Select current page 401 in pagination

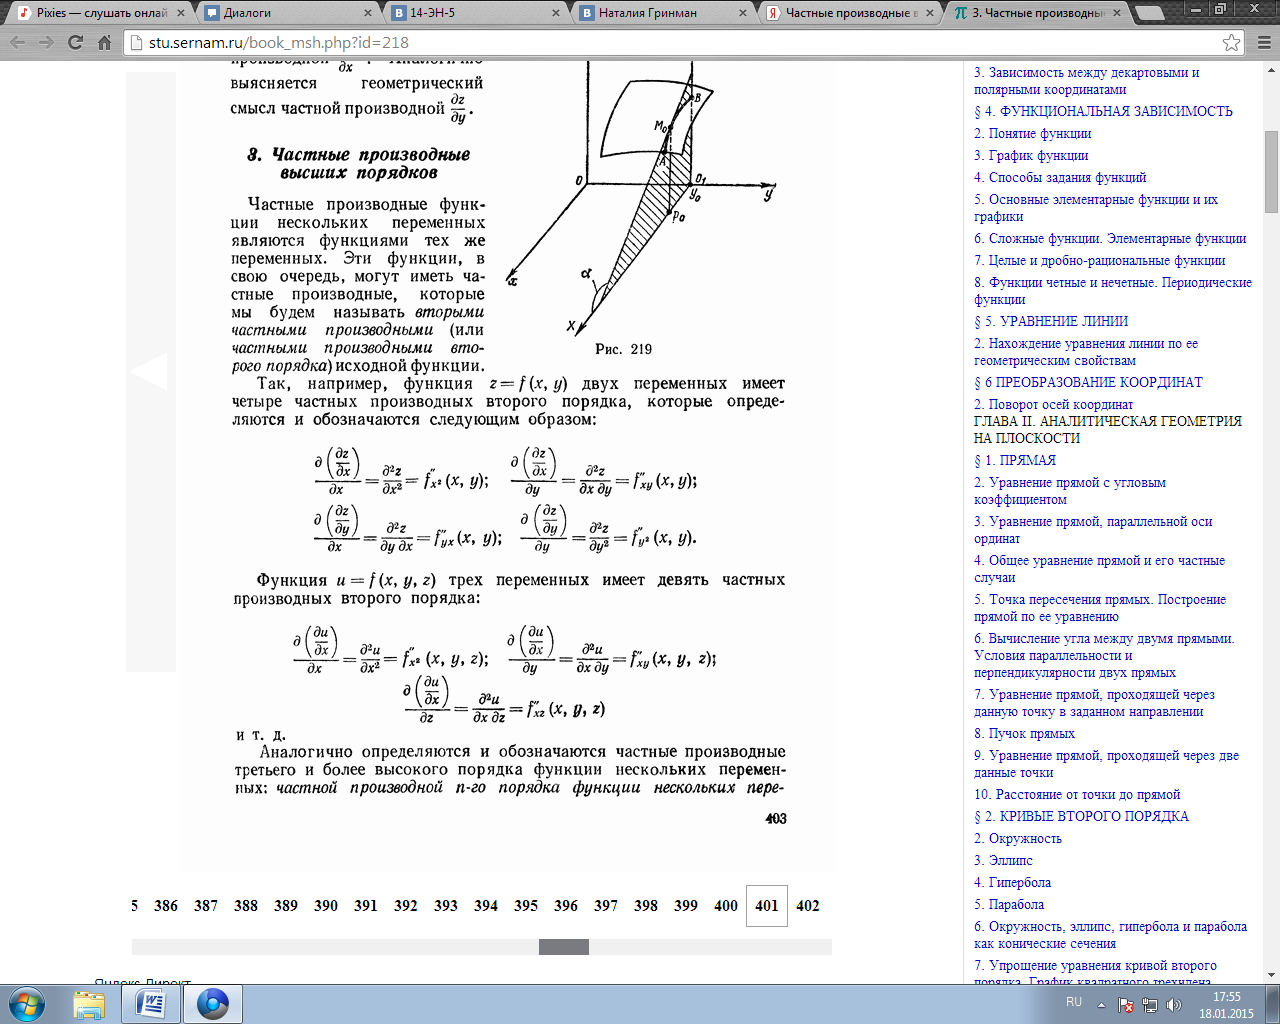point(767,906)
